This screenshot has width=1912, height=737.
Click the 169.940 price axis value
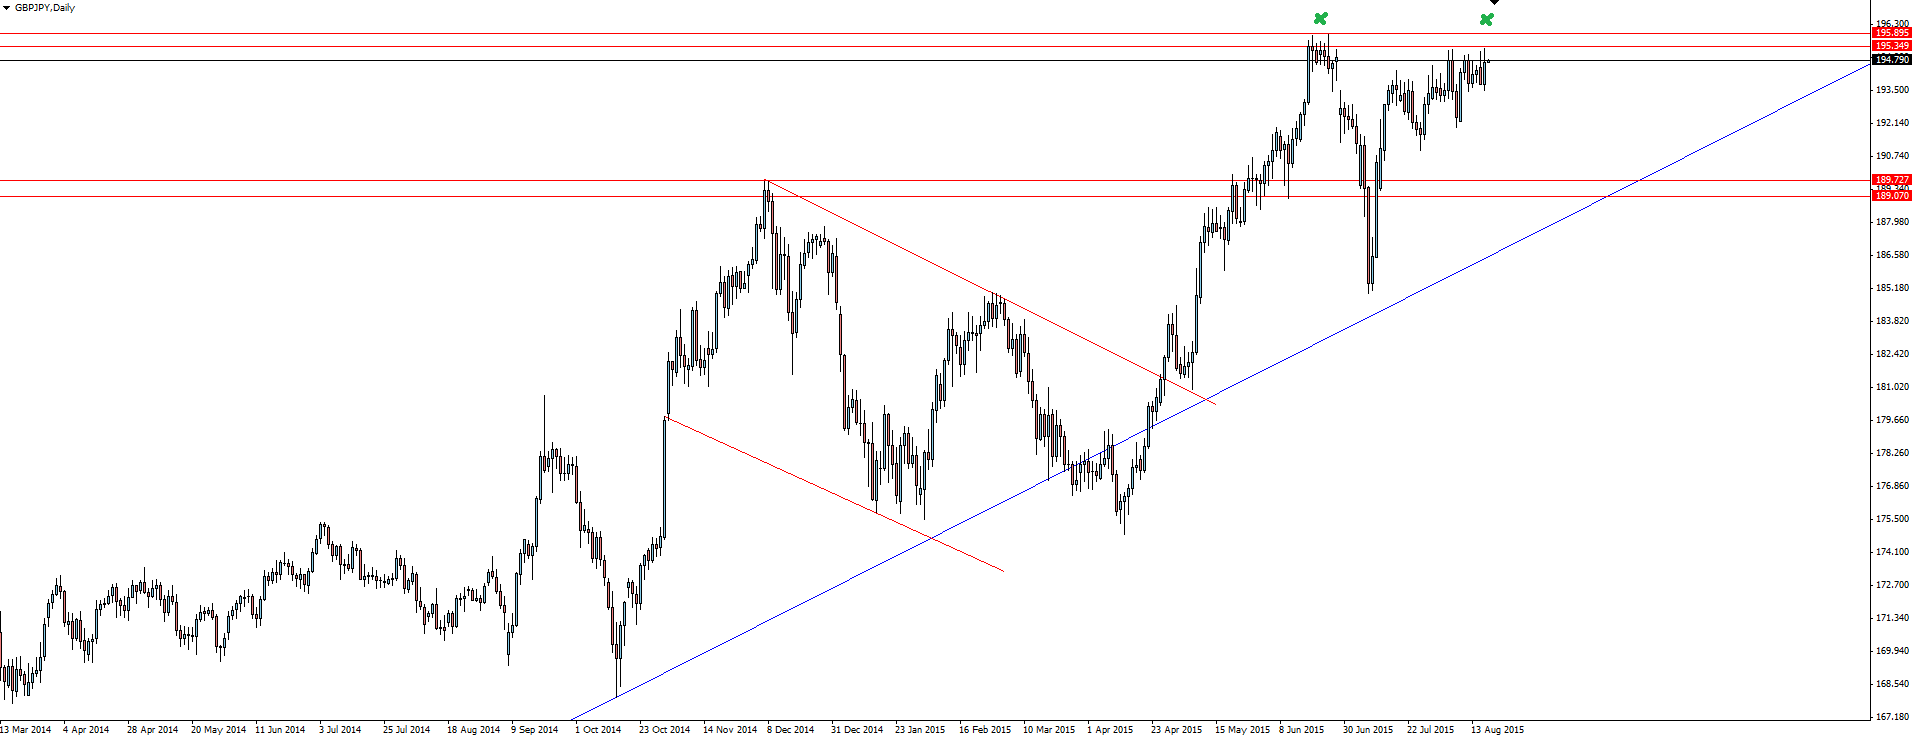pos(1891,651)
